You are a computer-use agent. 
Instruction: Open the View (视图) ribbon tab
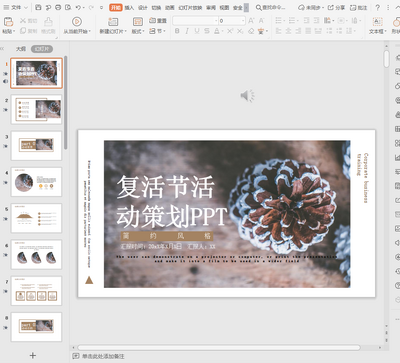224,7
